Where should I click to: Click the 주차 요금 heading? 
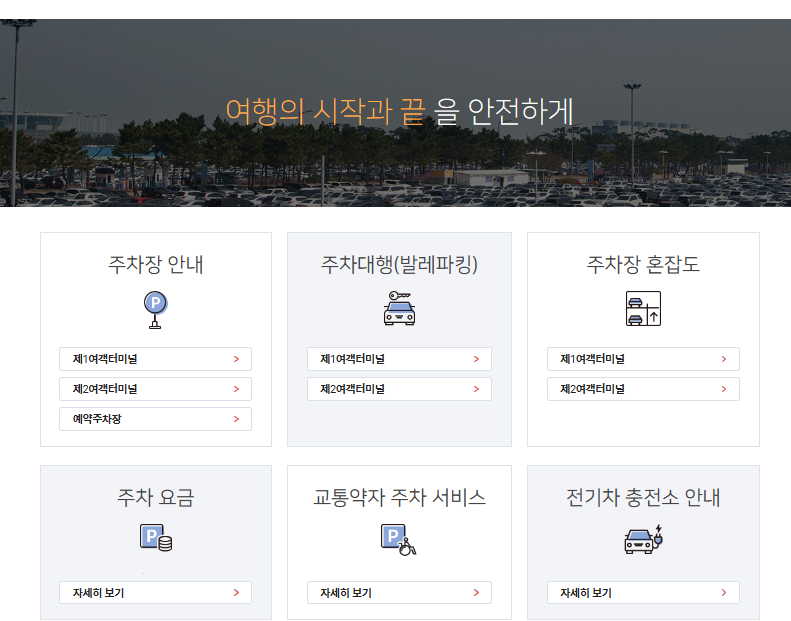pos(156,497)
